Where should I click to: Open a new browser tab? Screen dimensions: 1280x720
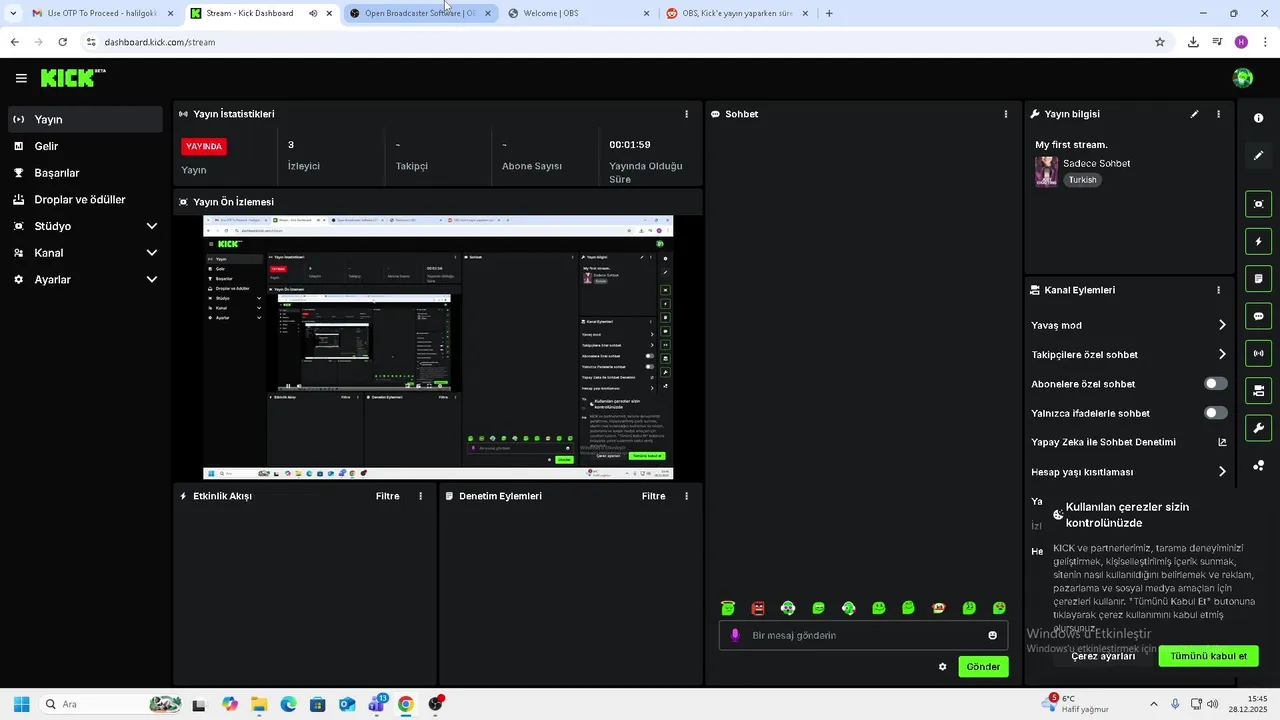point(829,13)
